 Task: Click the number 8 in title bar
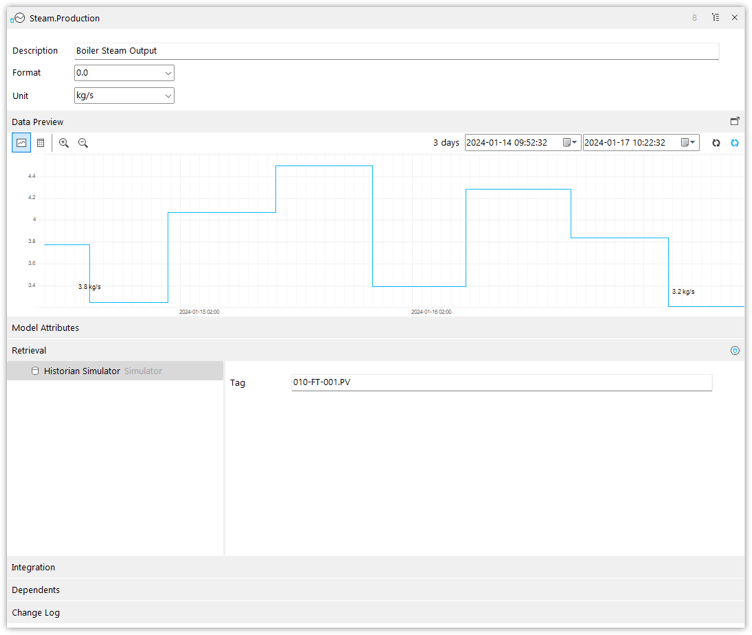tap(694, 18)
